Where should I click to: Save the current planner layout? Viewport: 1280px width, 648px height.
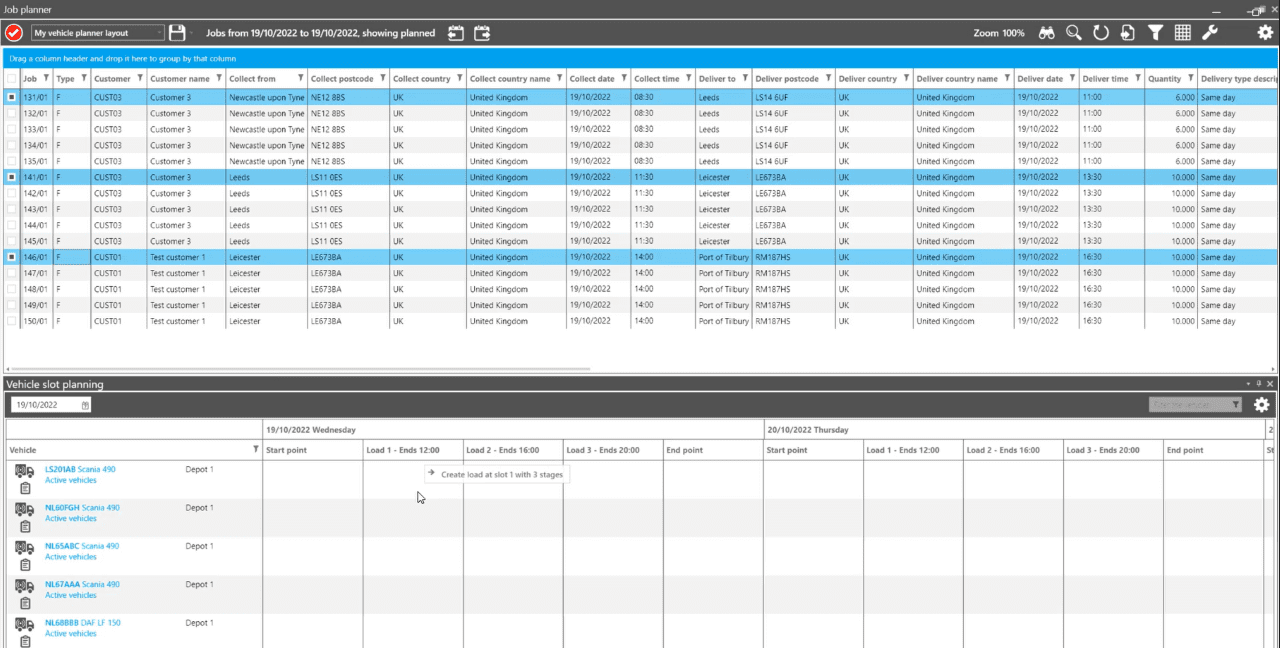click(177, 33)
